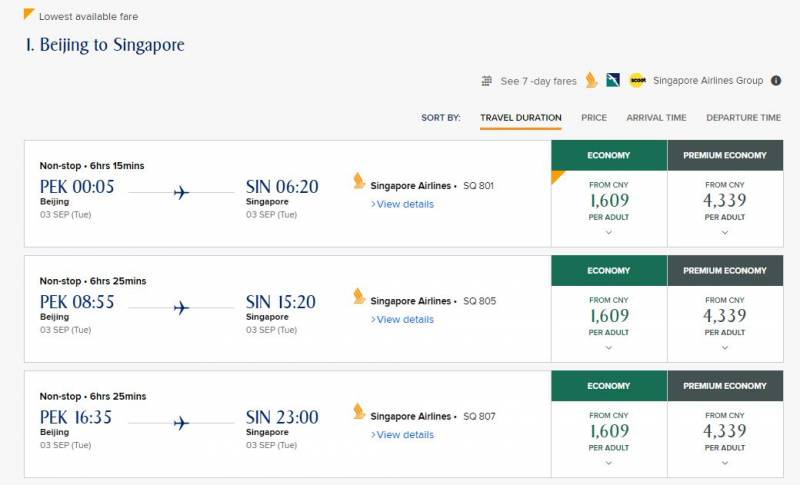Viewport: 800px width, 485px height.
Task: Sort flights by Travel Duration
Action: tap(520, 118)
